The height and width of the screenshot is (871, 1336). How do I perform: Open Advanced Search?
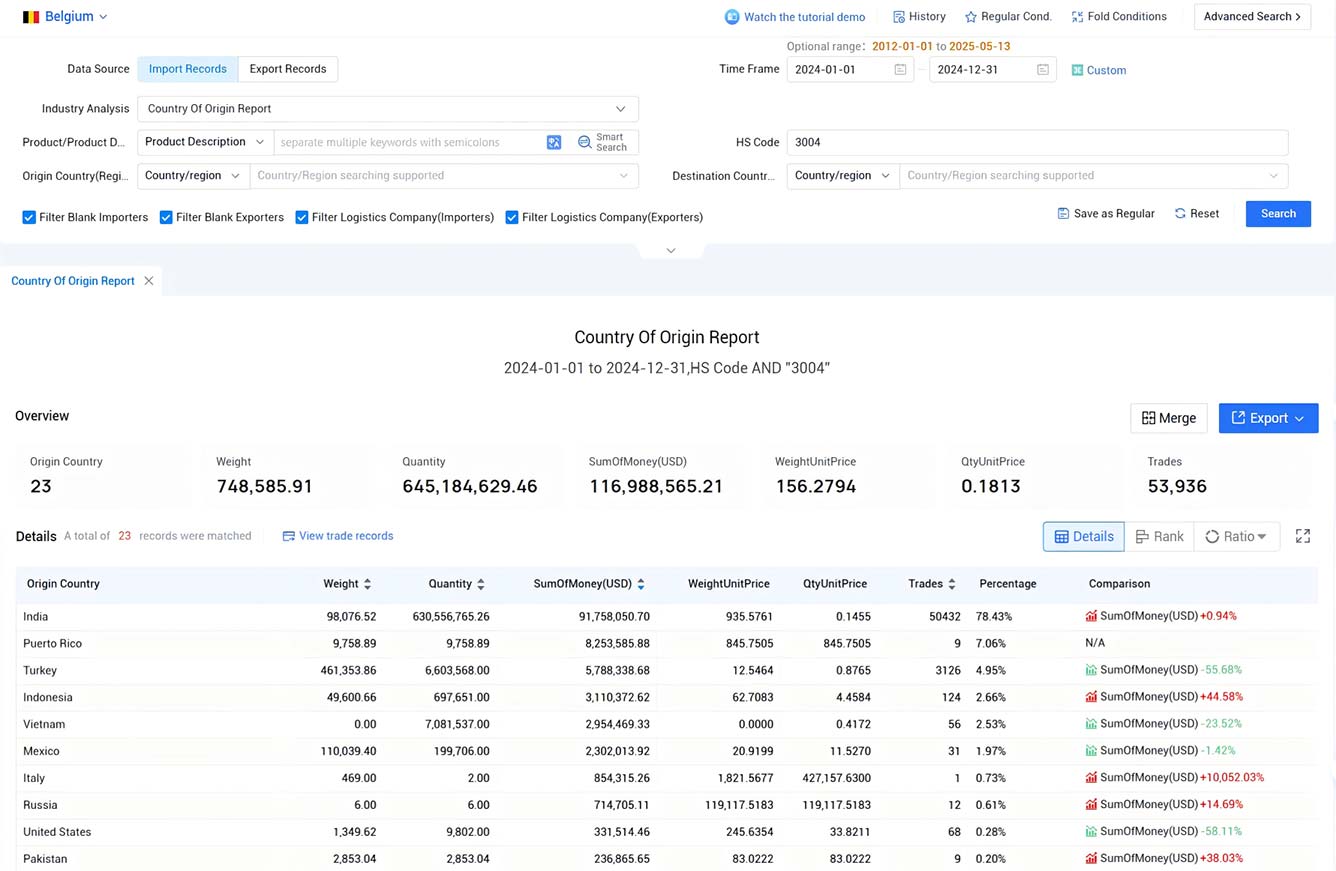coord(1252,17)
